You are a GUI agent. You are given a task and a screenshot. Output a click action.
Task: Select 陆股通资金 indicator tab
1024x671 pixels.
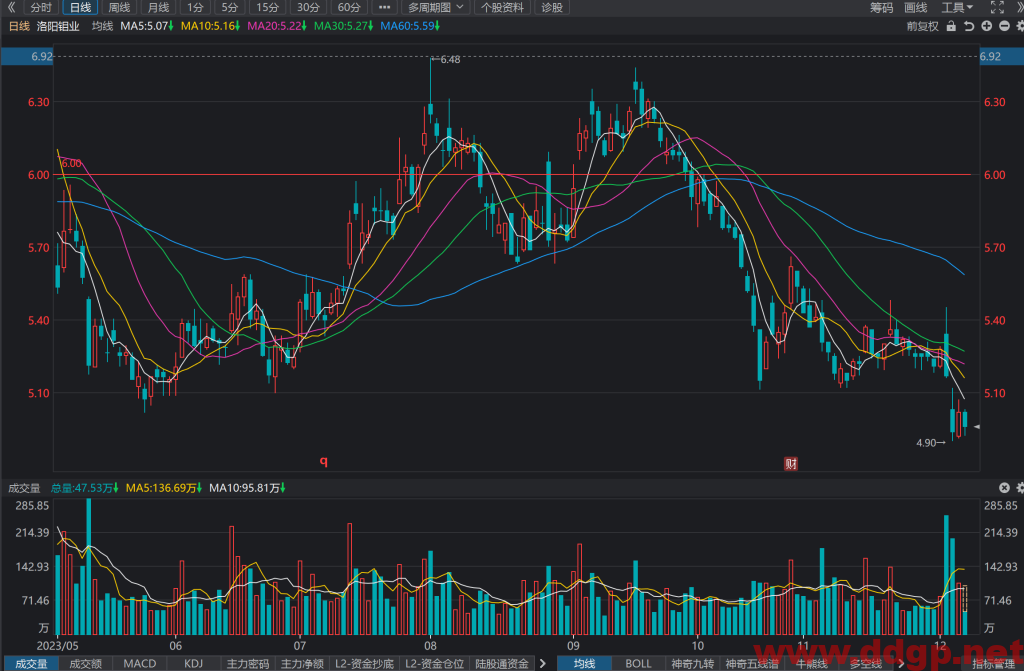502,664
